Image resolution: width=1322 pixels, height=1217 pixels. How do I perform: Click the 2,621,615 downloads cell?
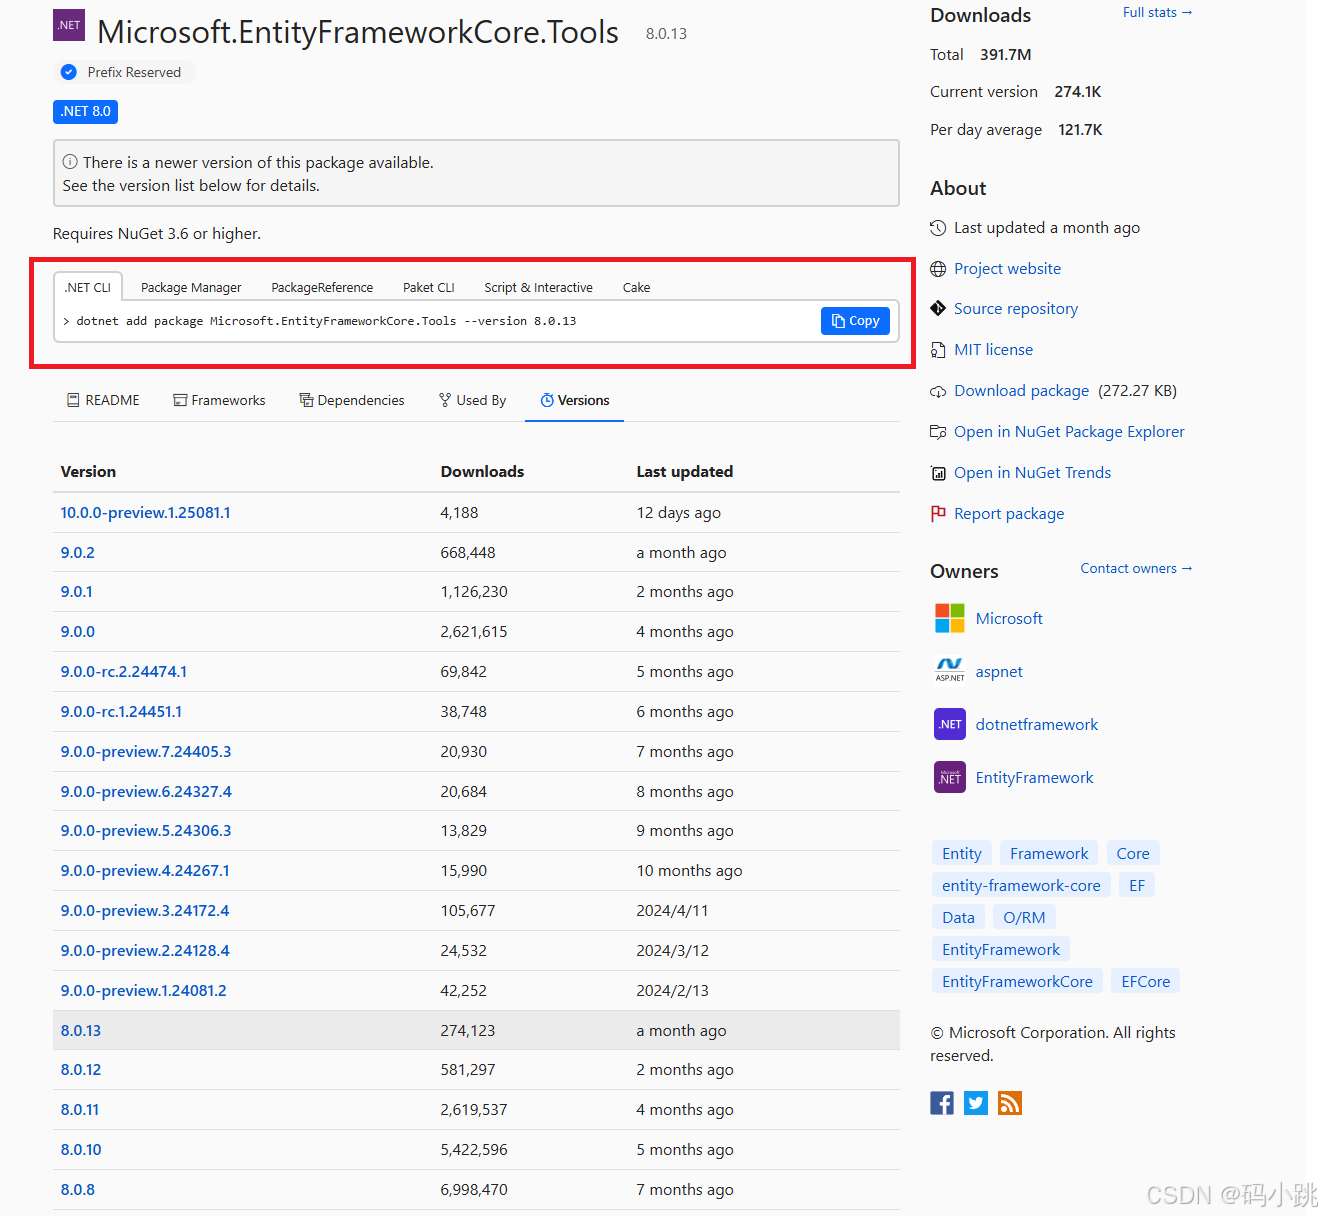[x=474, y=632]
